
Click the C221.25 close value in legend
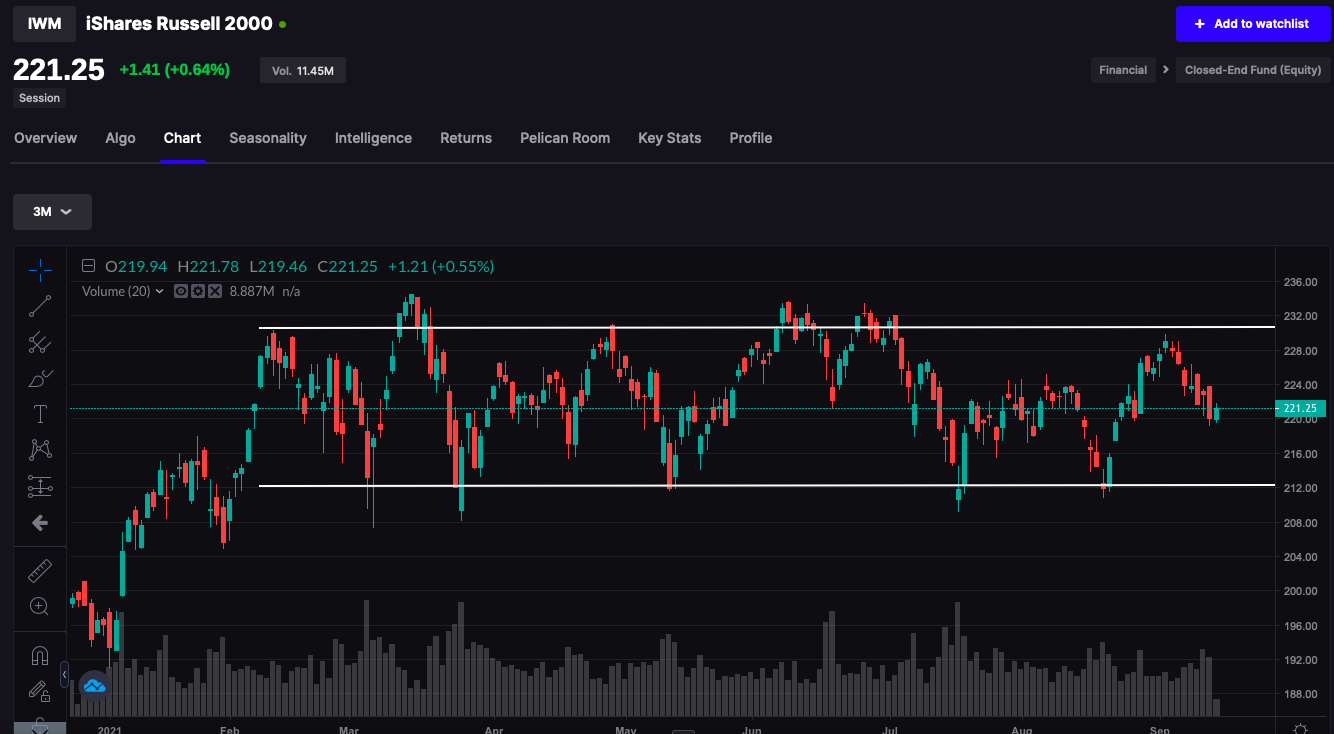pyautogui.click(x=348, y=266)
